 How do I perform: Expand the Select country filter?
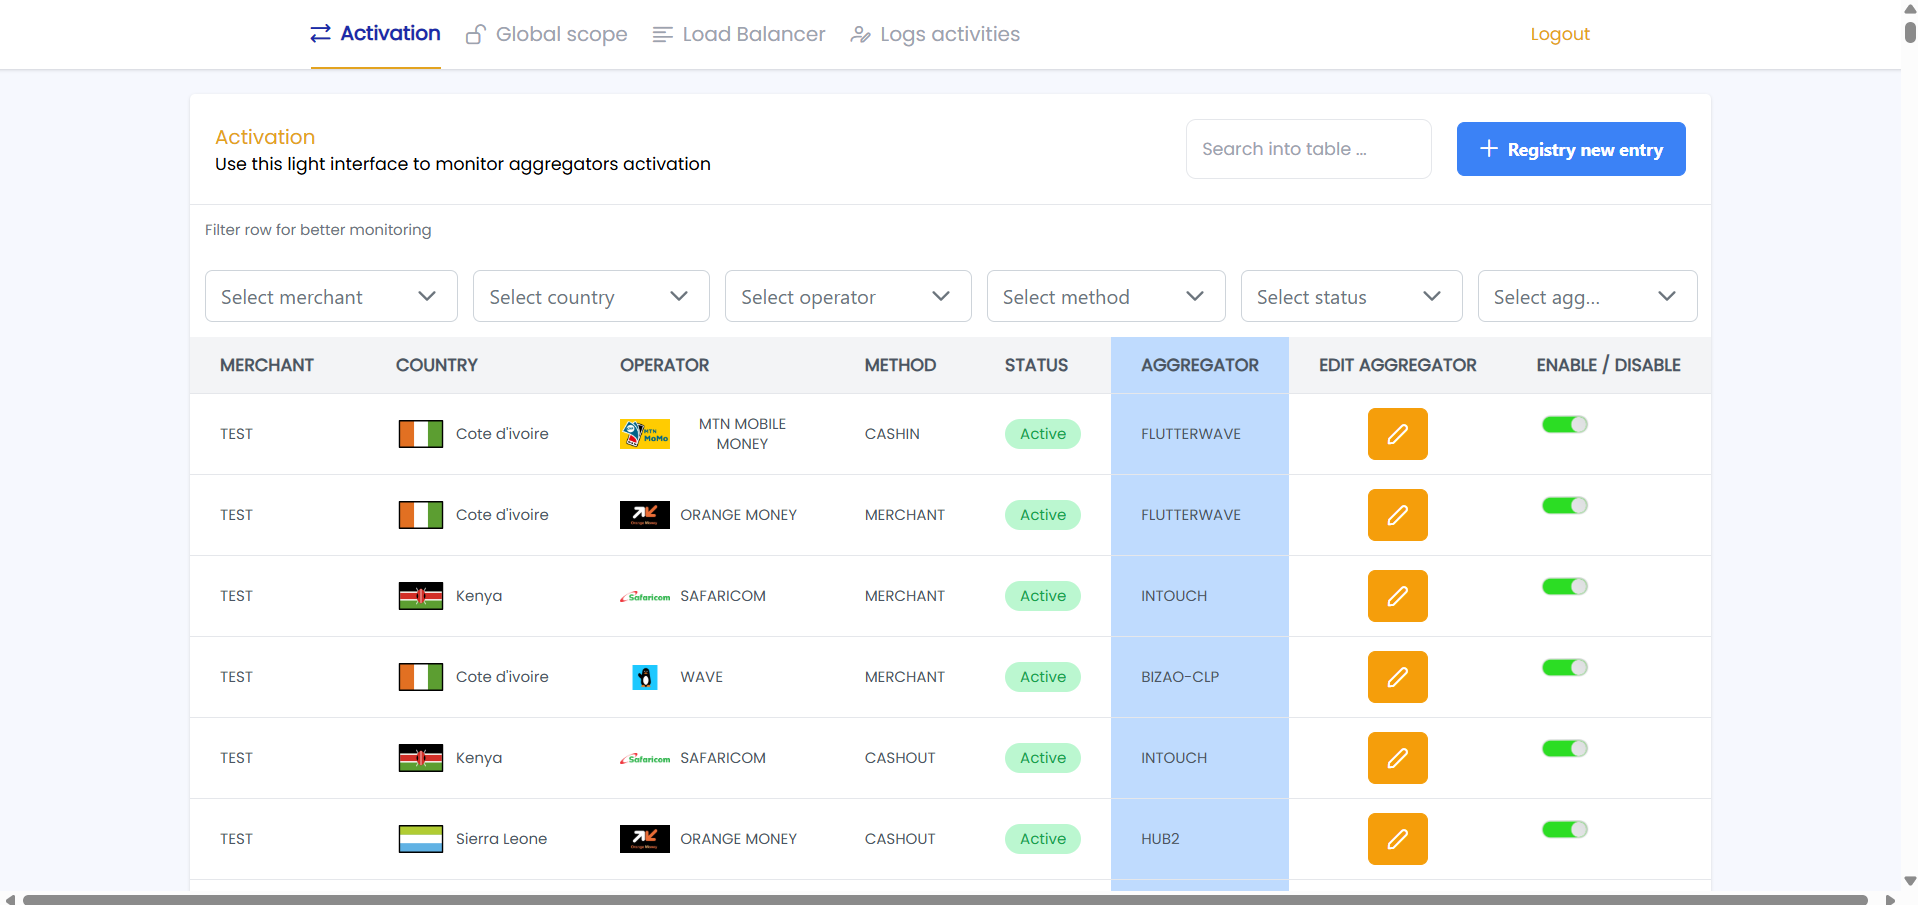(590, 297)
